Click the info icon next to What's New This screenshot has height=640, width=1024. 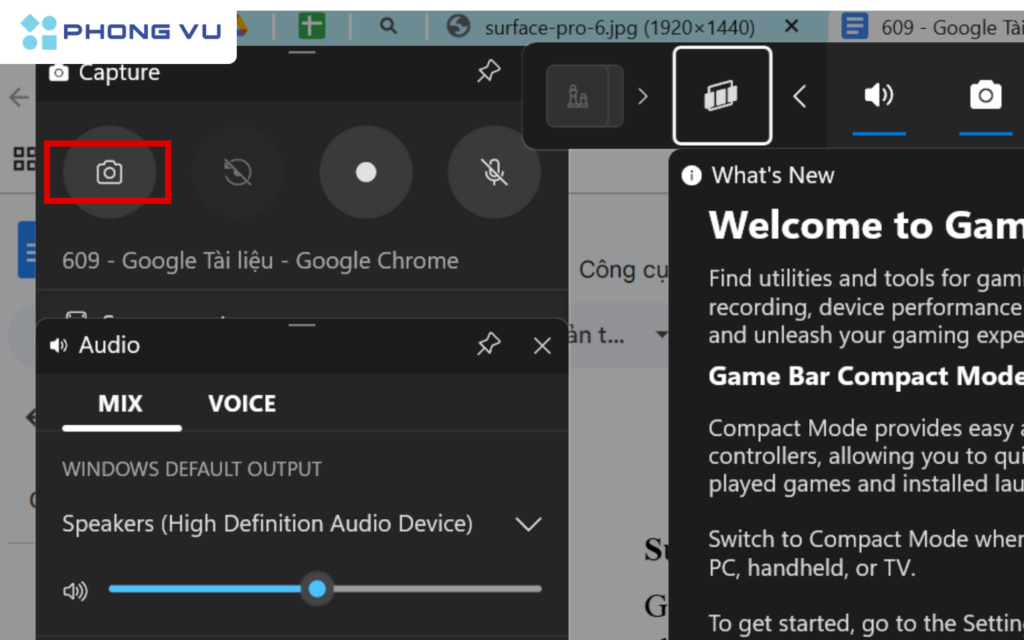690,175
